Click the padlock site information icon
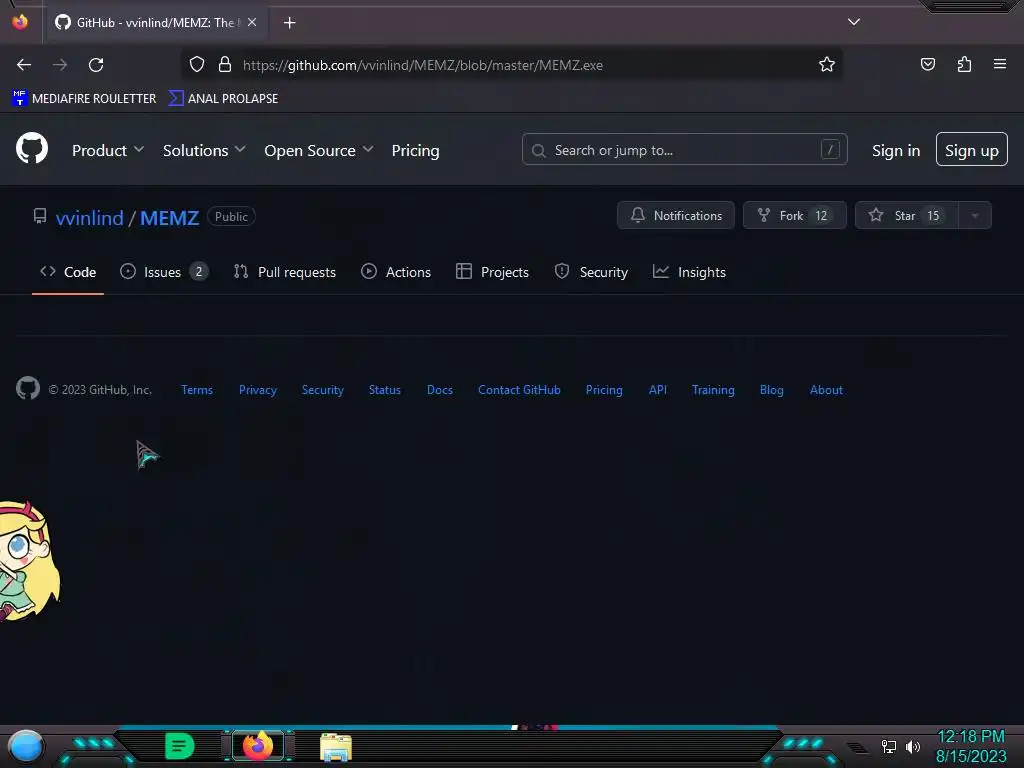Image resolution: width=1024 pixels, height=768 pixels. click(x=225, y=65)
